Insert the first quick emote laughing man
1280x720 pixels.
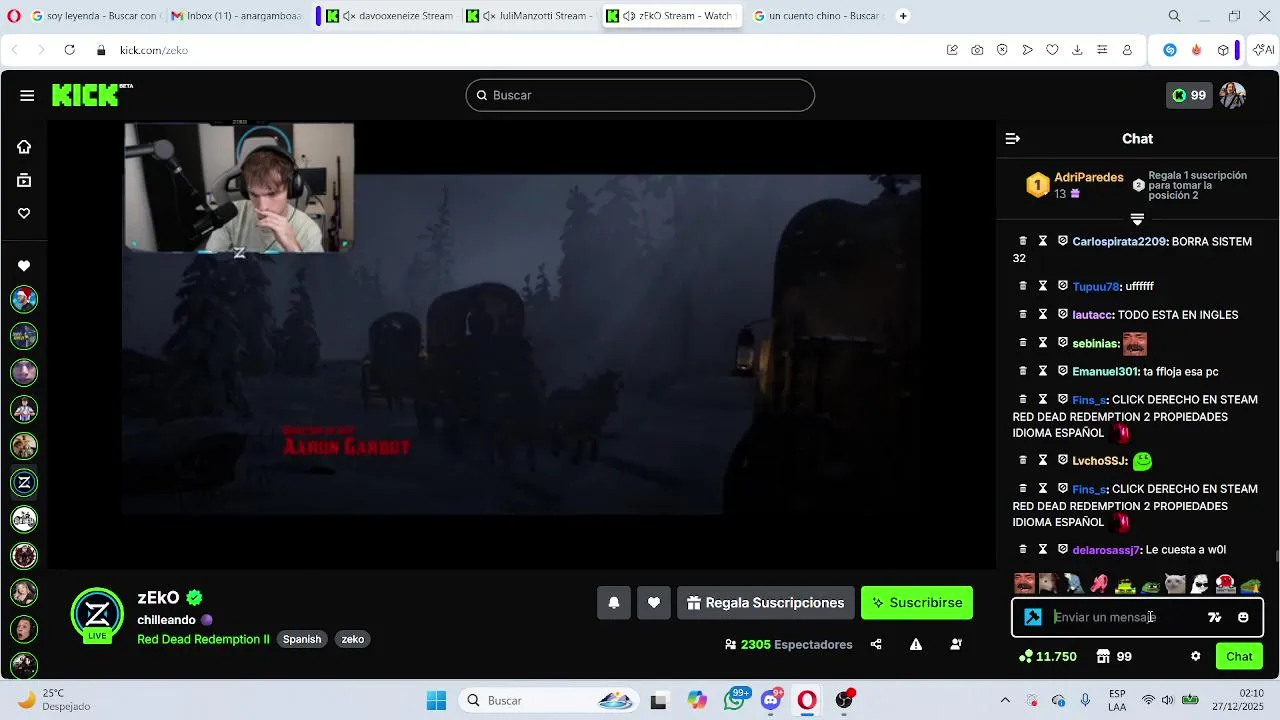pos(1024,584)
